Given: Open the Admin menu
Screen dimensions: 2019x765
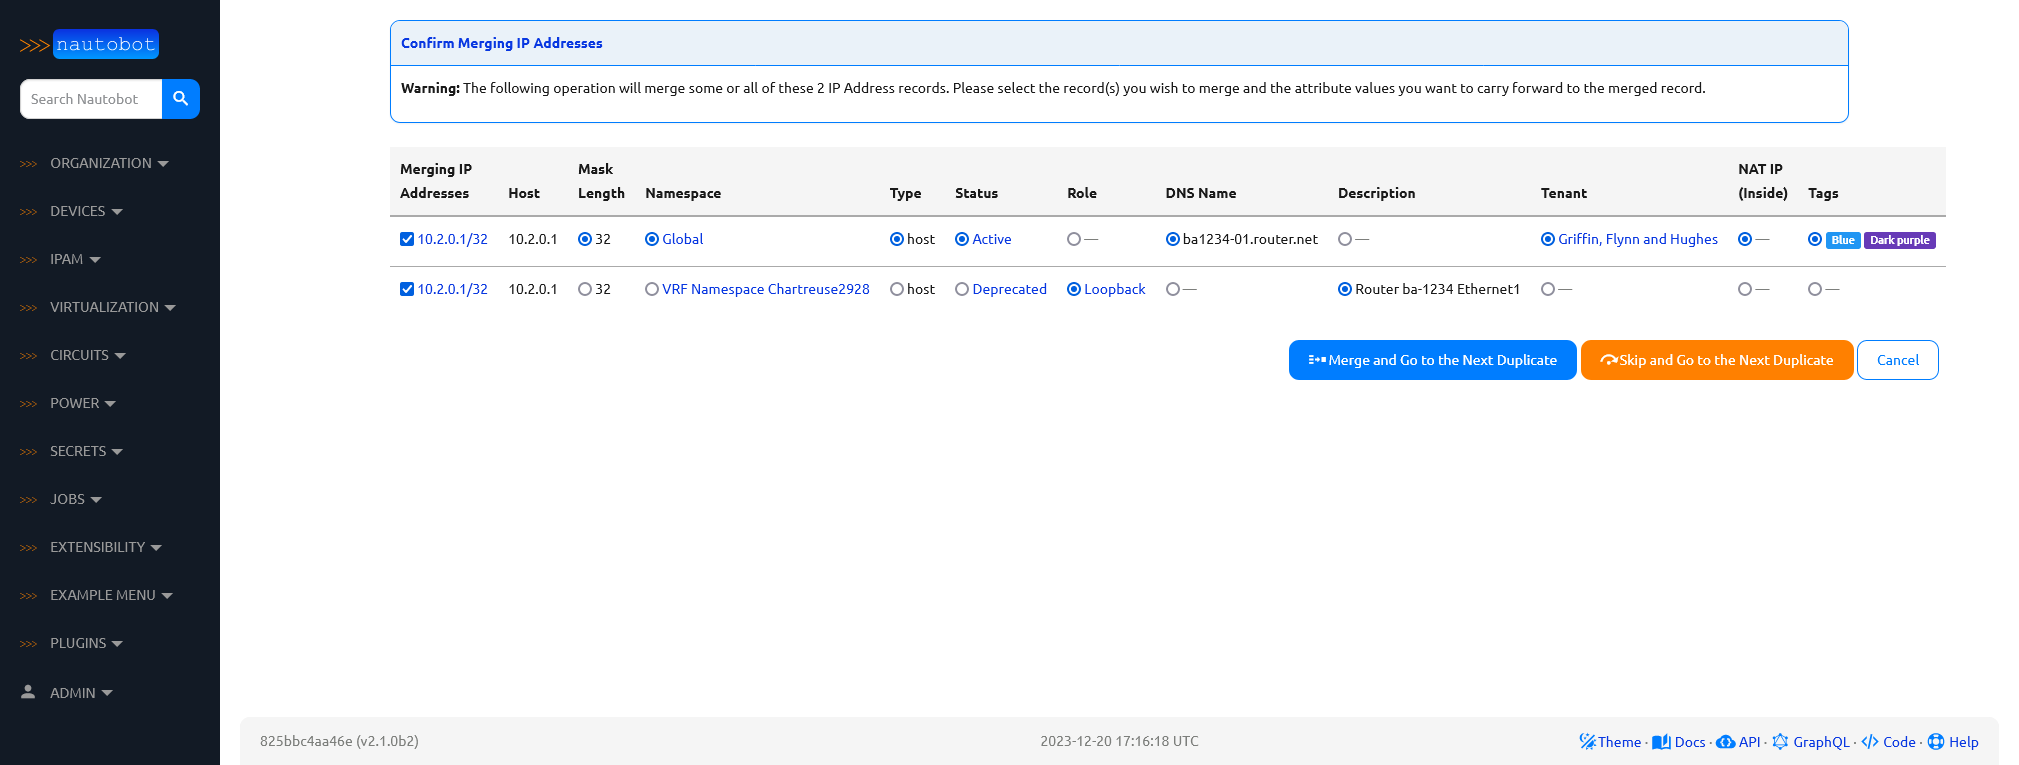Looking at the screenshot, I should coord(81,692).
